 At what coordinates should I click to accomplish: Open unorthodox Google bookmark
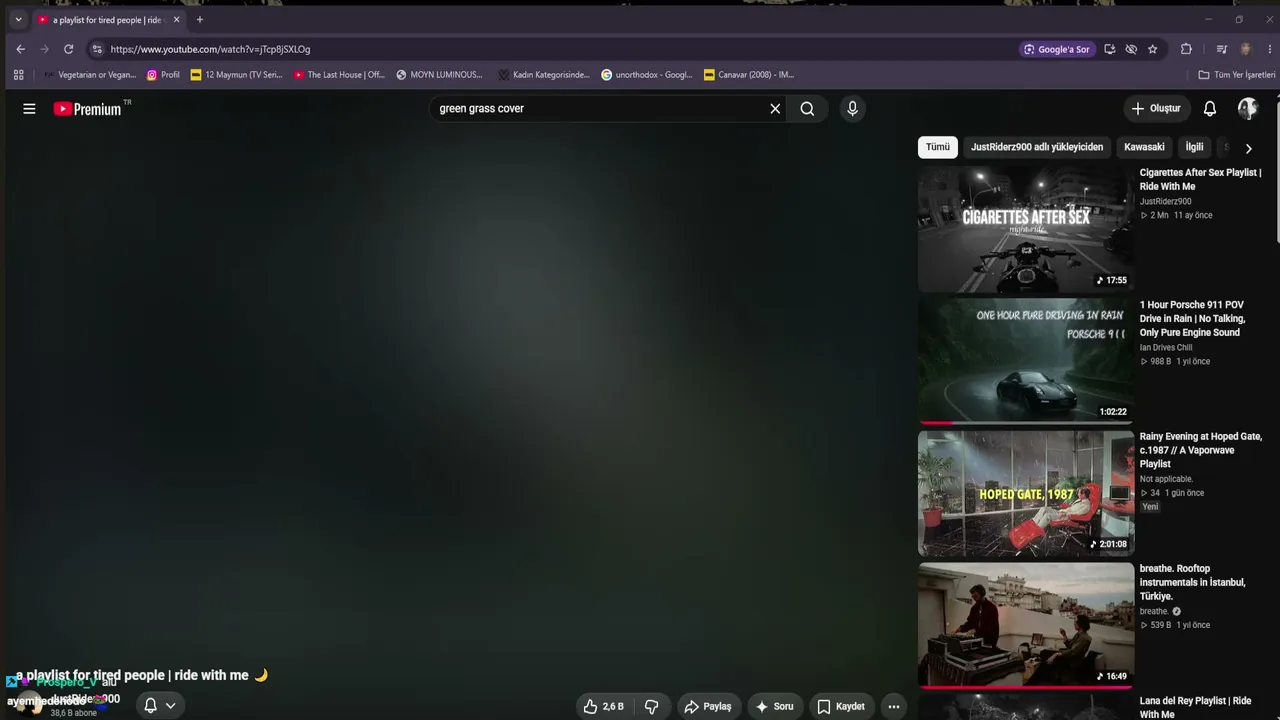tap(646, 75)
